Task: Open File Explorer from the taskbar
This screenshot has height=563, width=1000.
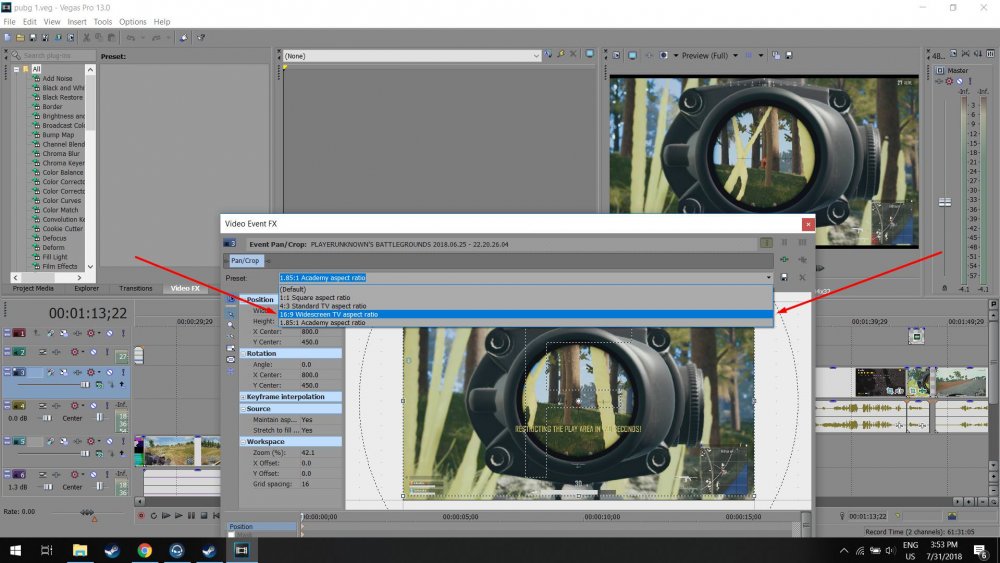Action: 80,550
